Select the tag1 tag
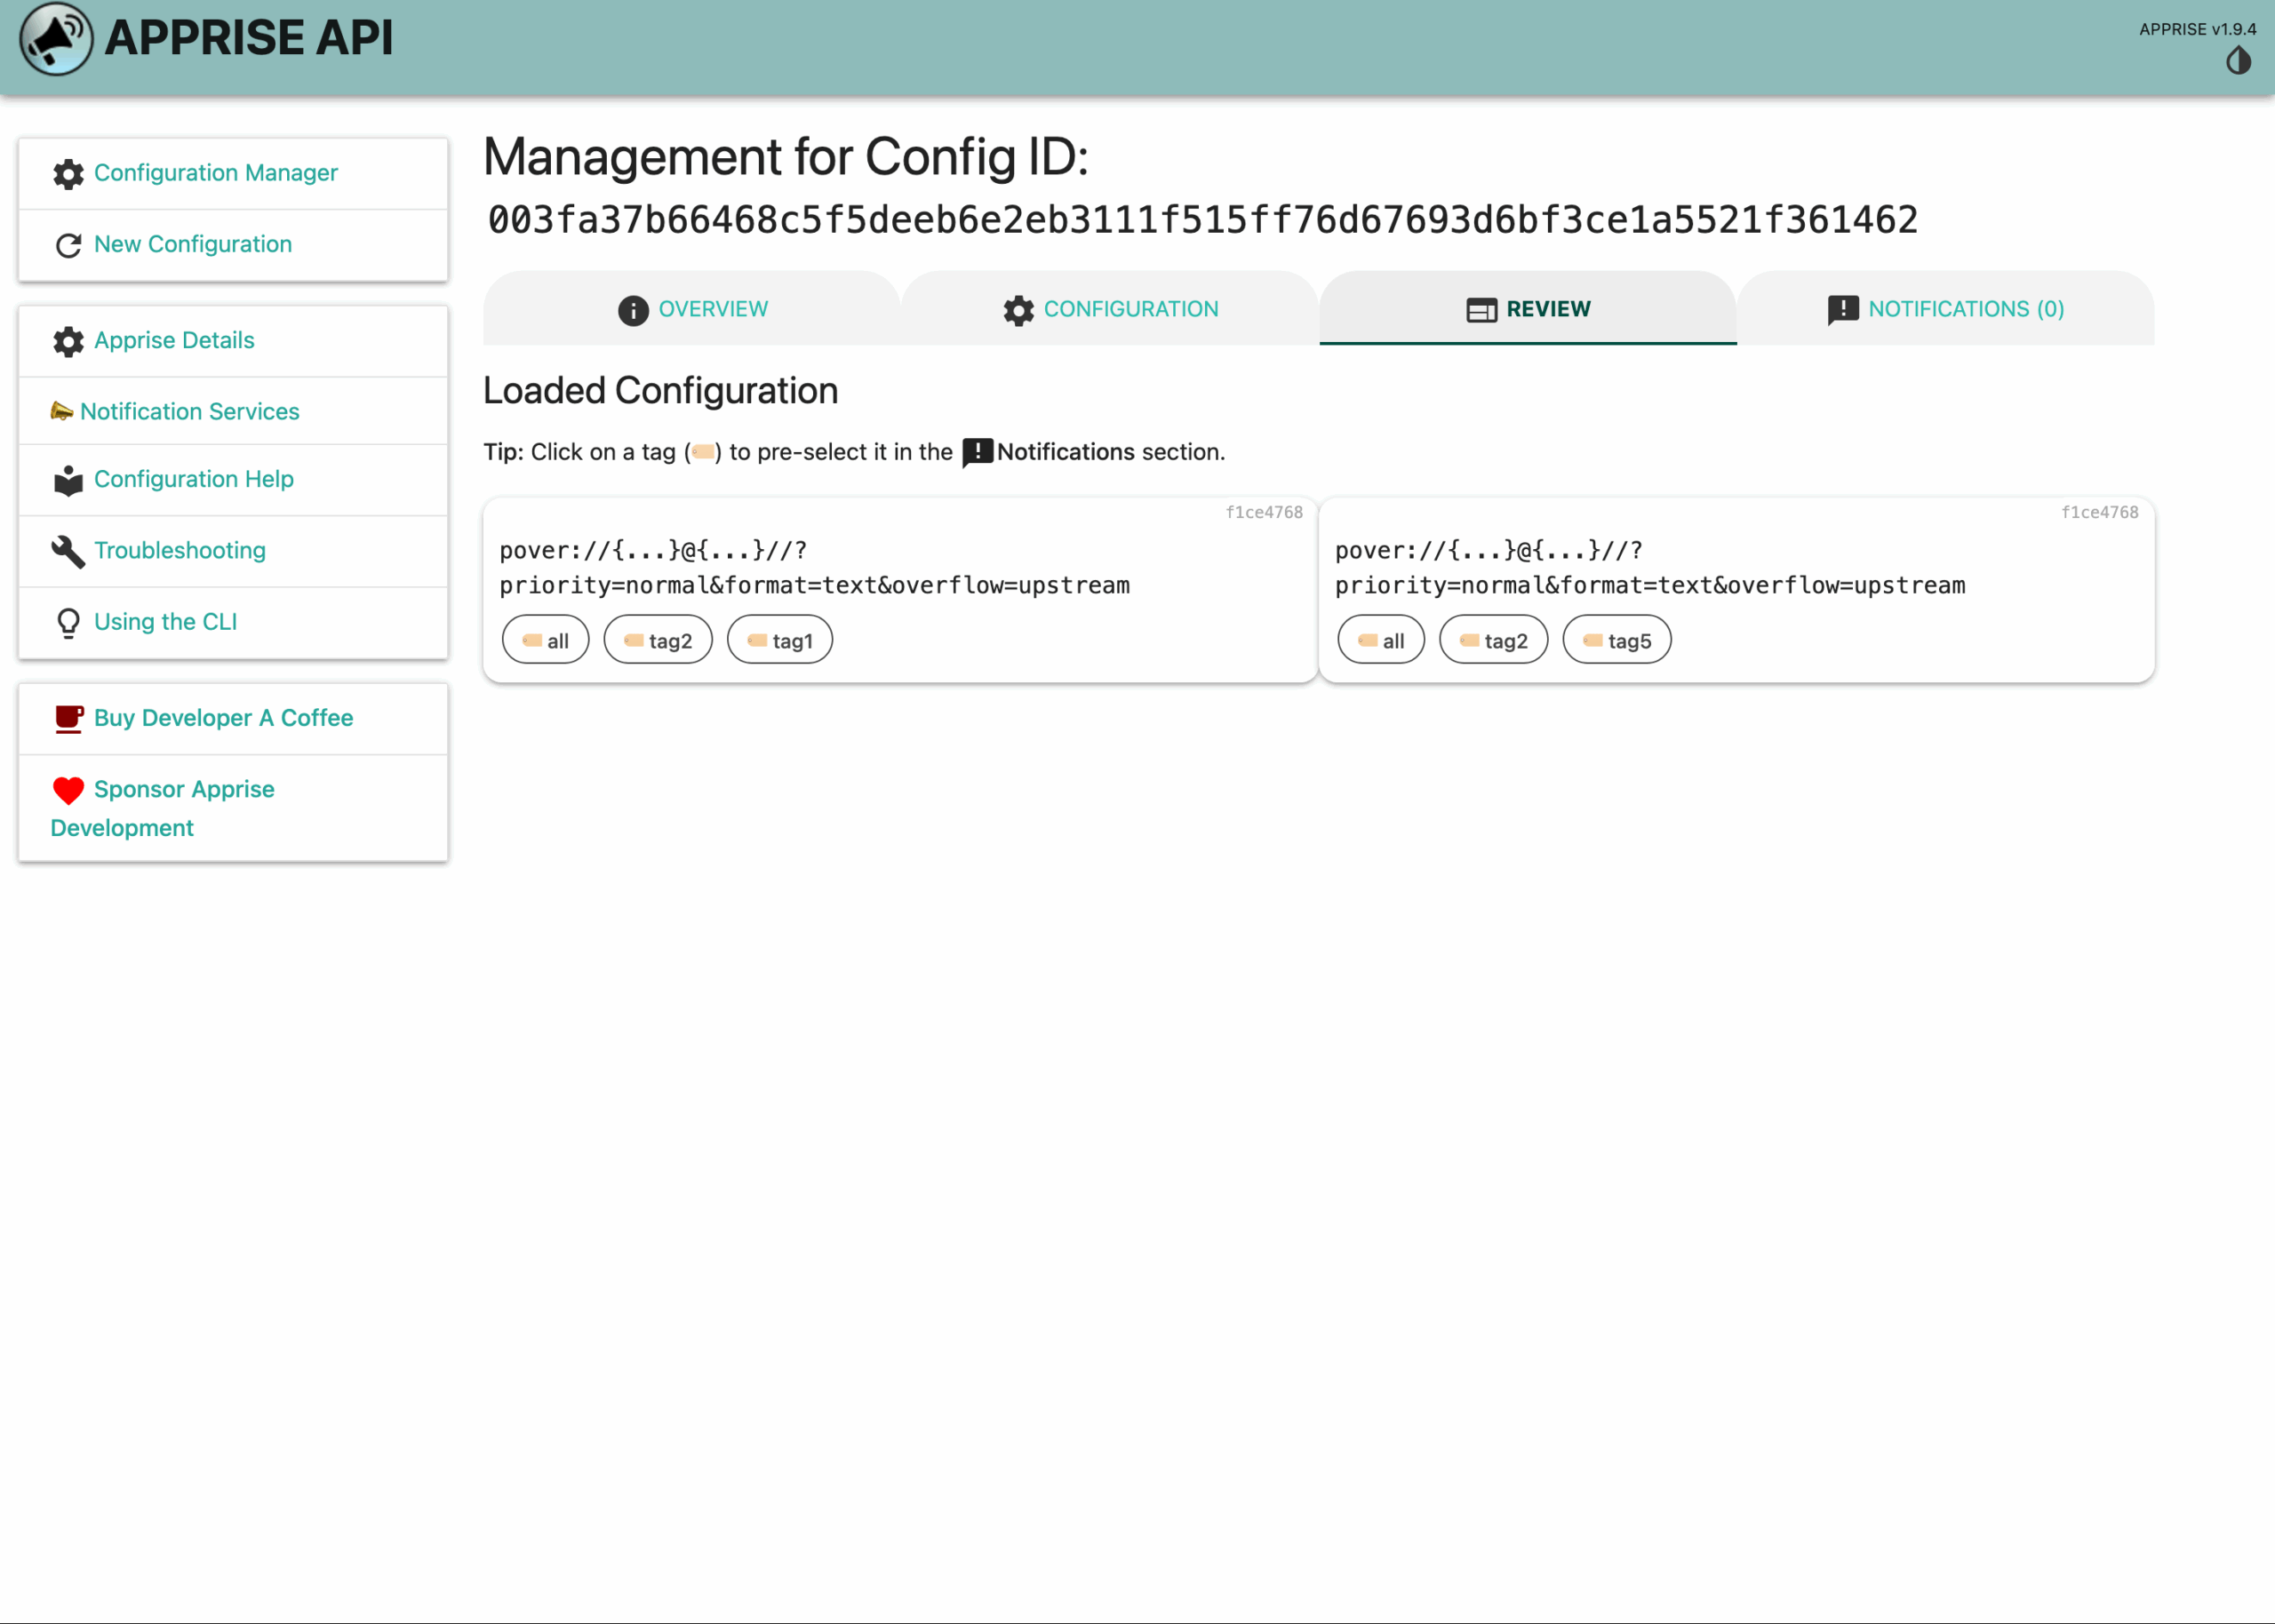 780,640
